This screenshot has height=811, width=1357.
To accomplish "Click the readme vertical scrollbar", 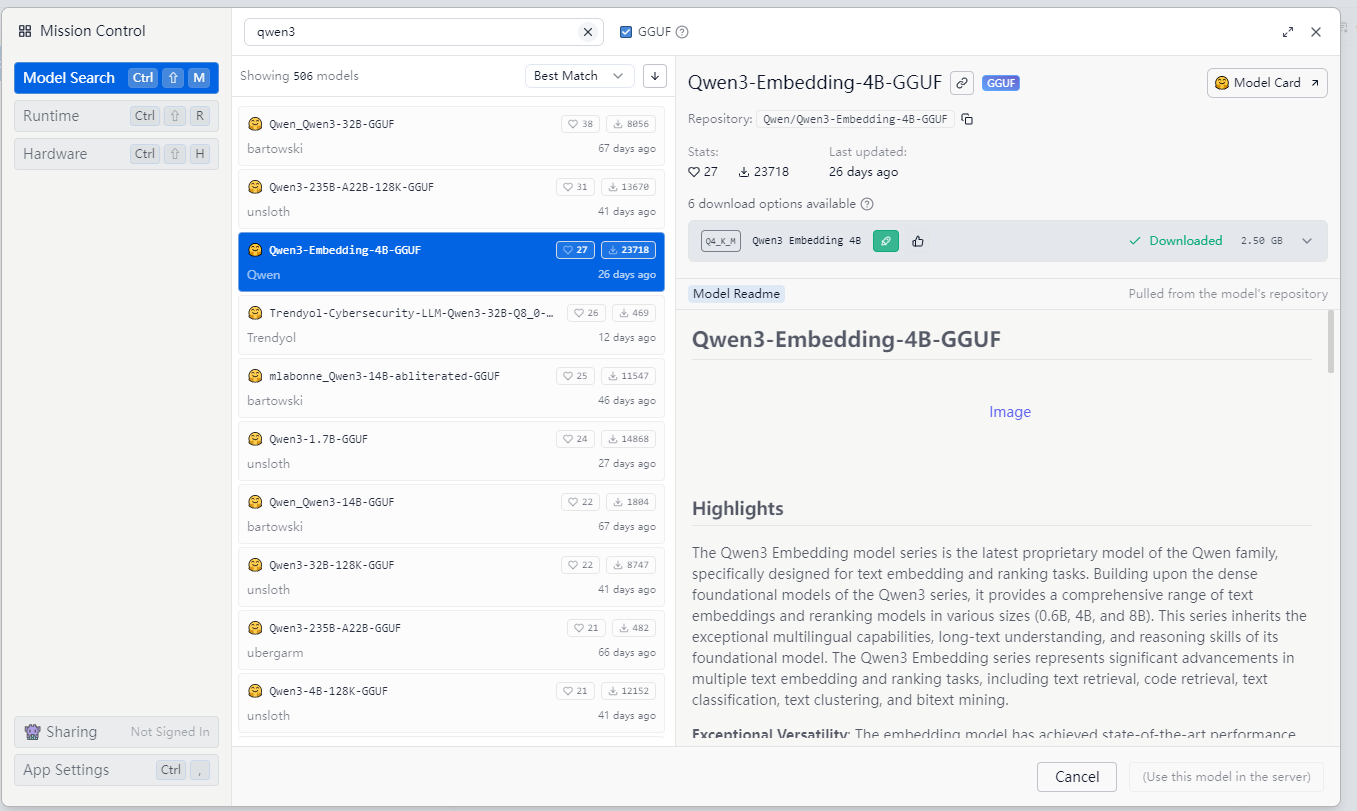I will click(x=1330, y=342).
